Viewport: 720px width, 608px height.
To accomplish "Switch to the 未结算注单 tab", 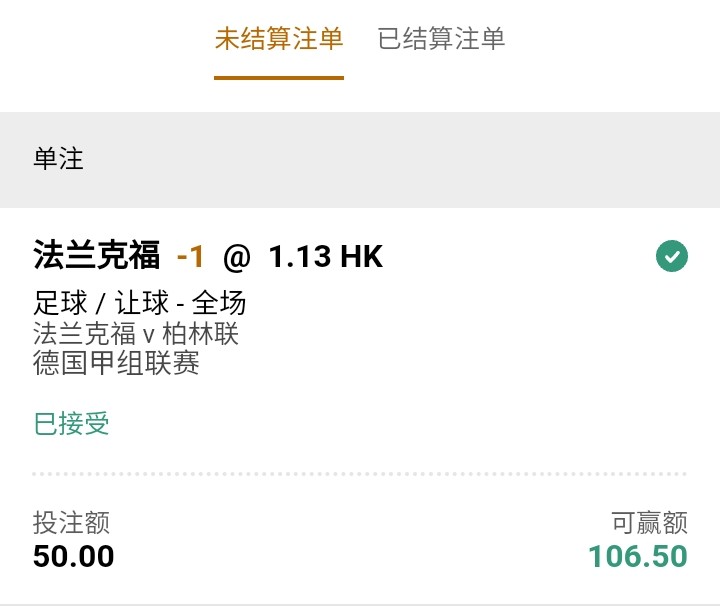I will pyautogui.click(x=279, y=39).
